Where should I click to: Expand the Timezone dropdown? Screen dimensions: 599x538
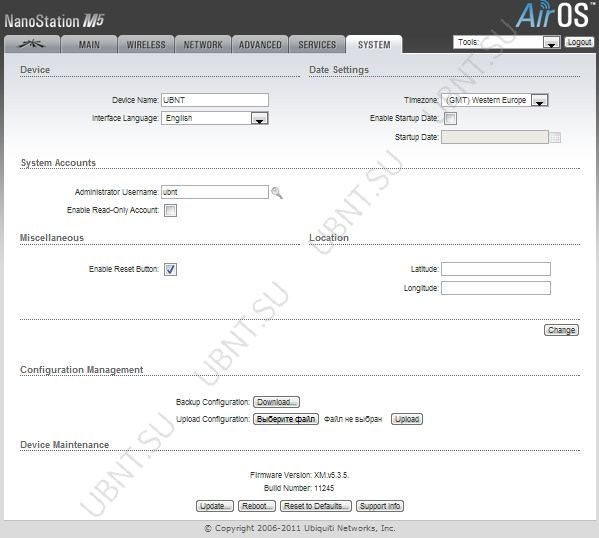point(495,100)
